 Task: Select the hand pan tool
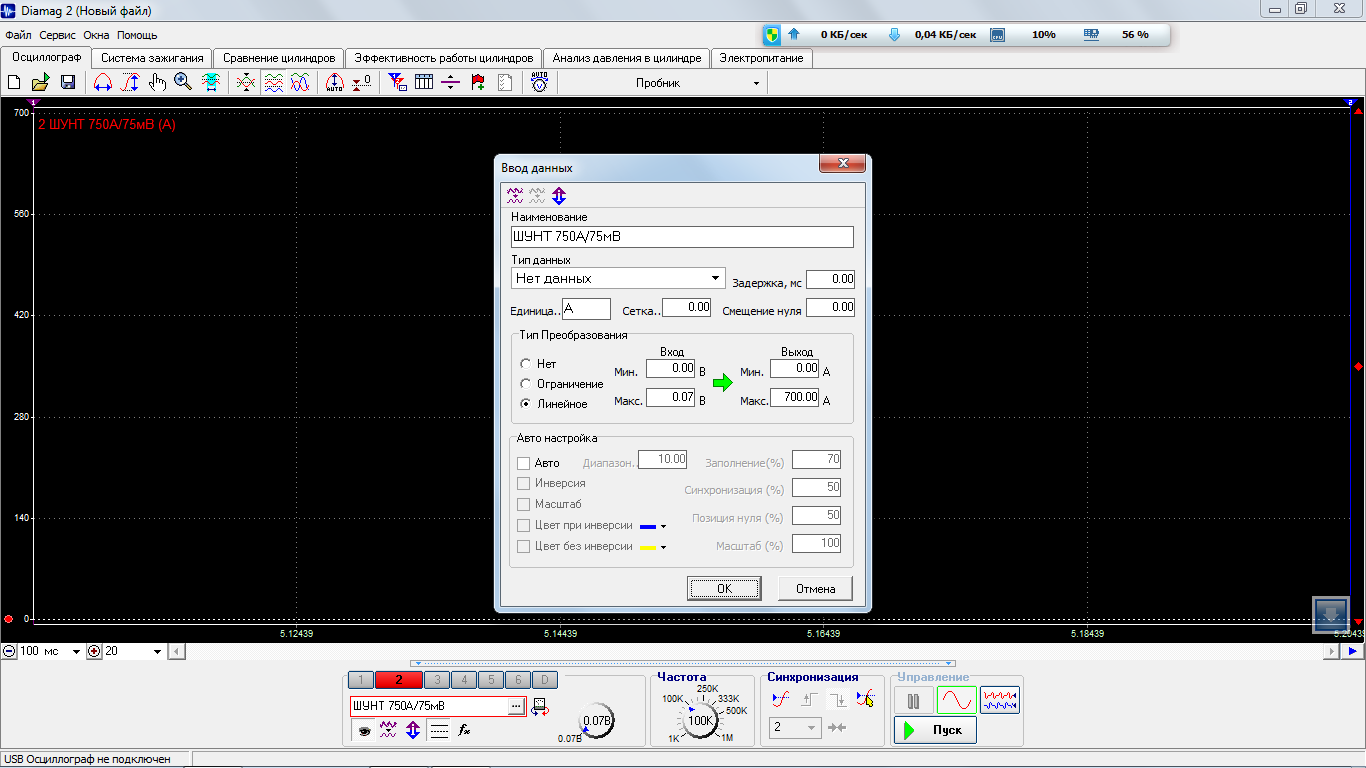click(x=157, y=83)
